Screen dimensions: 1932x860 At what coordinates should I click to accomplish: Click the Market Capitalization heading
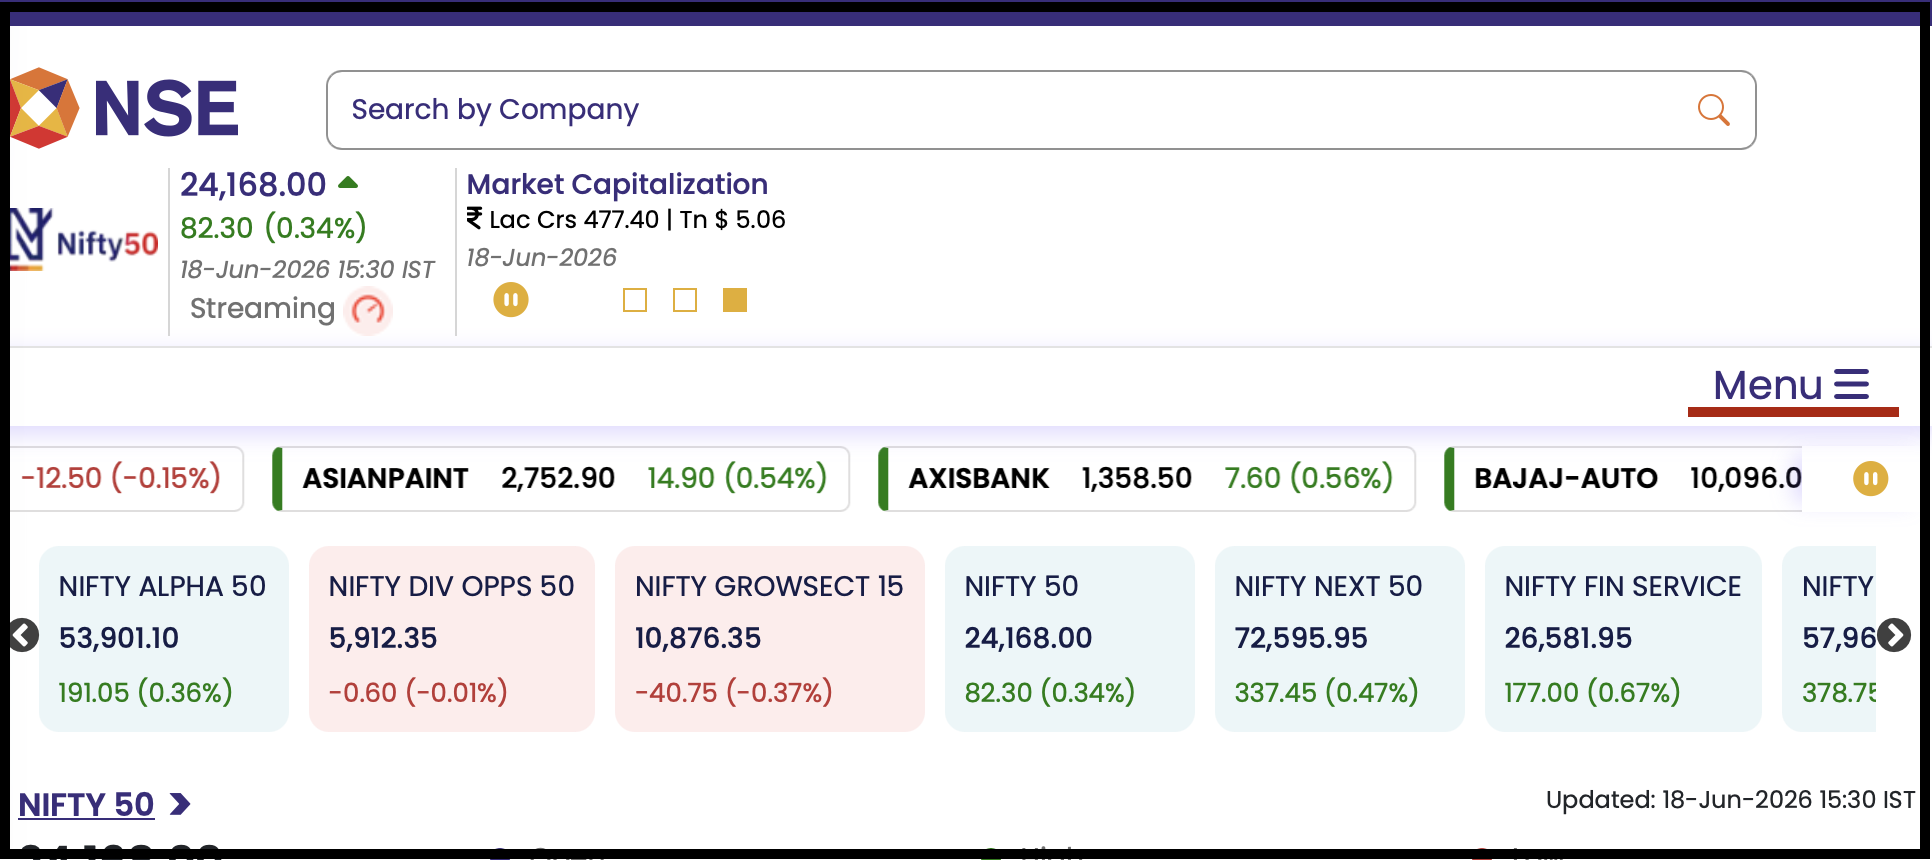(x=617, y=184)
